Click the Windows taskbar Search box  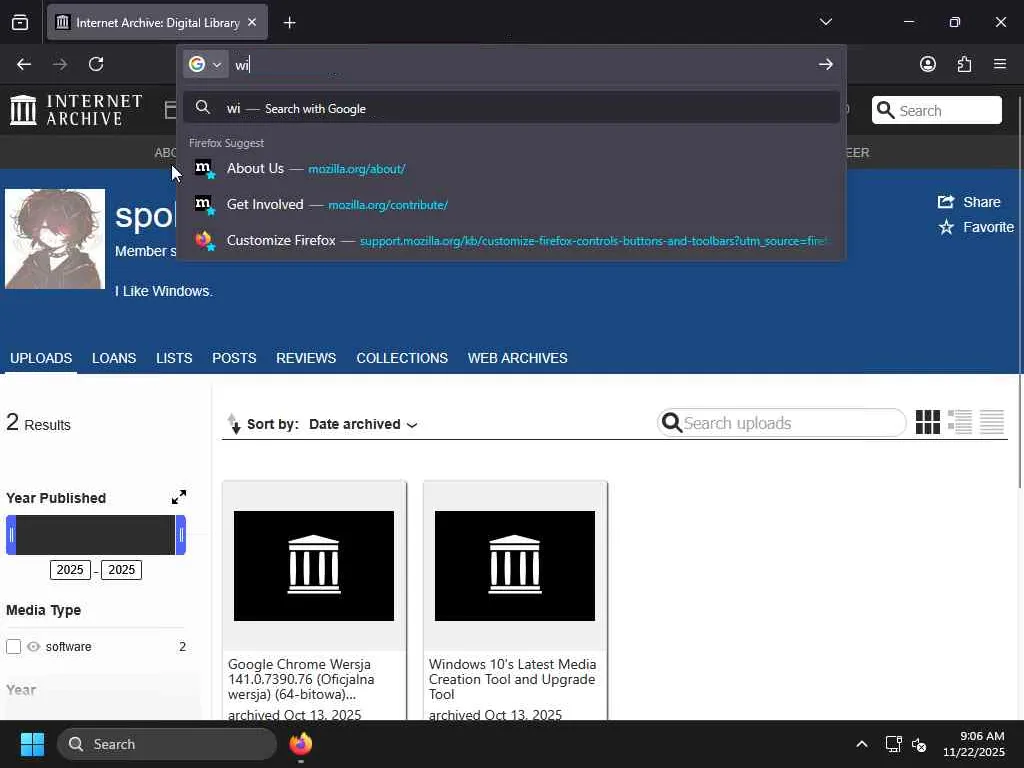(x=167, y=744)
